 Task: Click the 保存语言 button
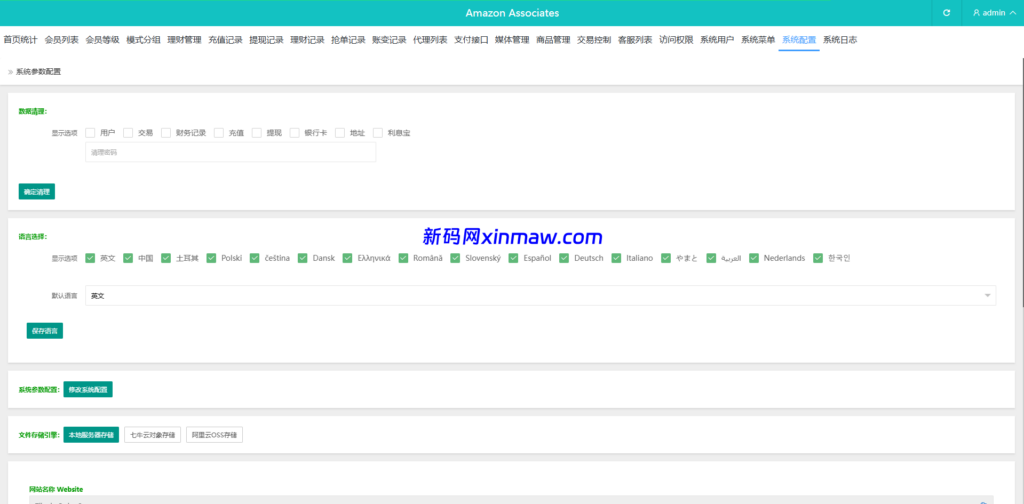44,331
